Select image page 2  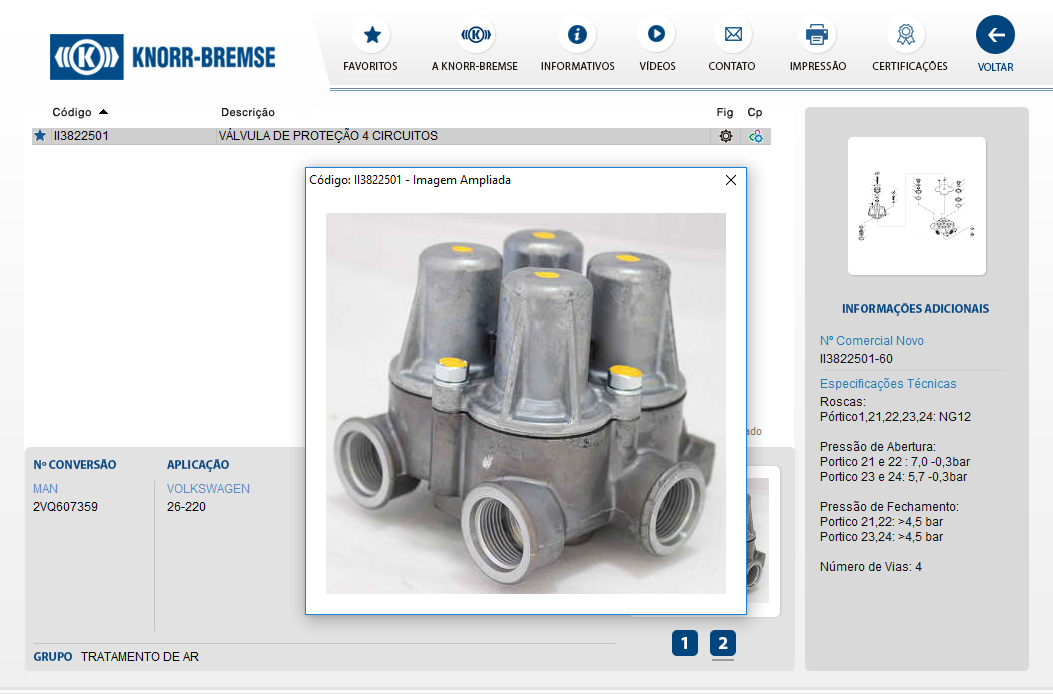point(723,643)
